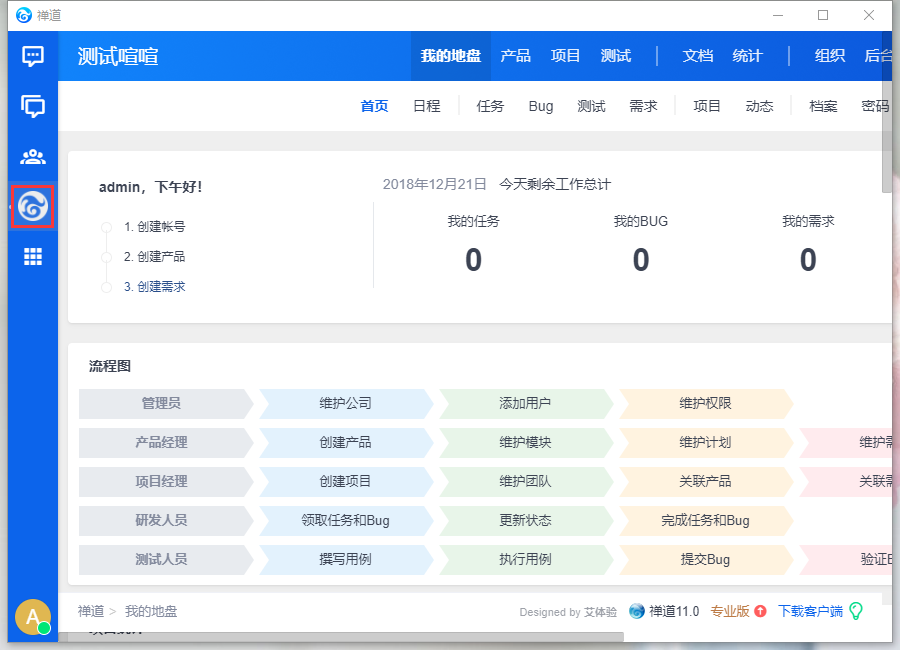900x650 pixels.
Task: Click the 创建产品 flowchart step
Action: (x=345, y=442)
